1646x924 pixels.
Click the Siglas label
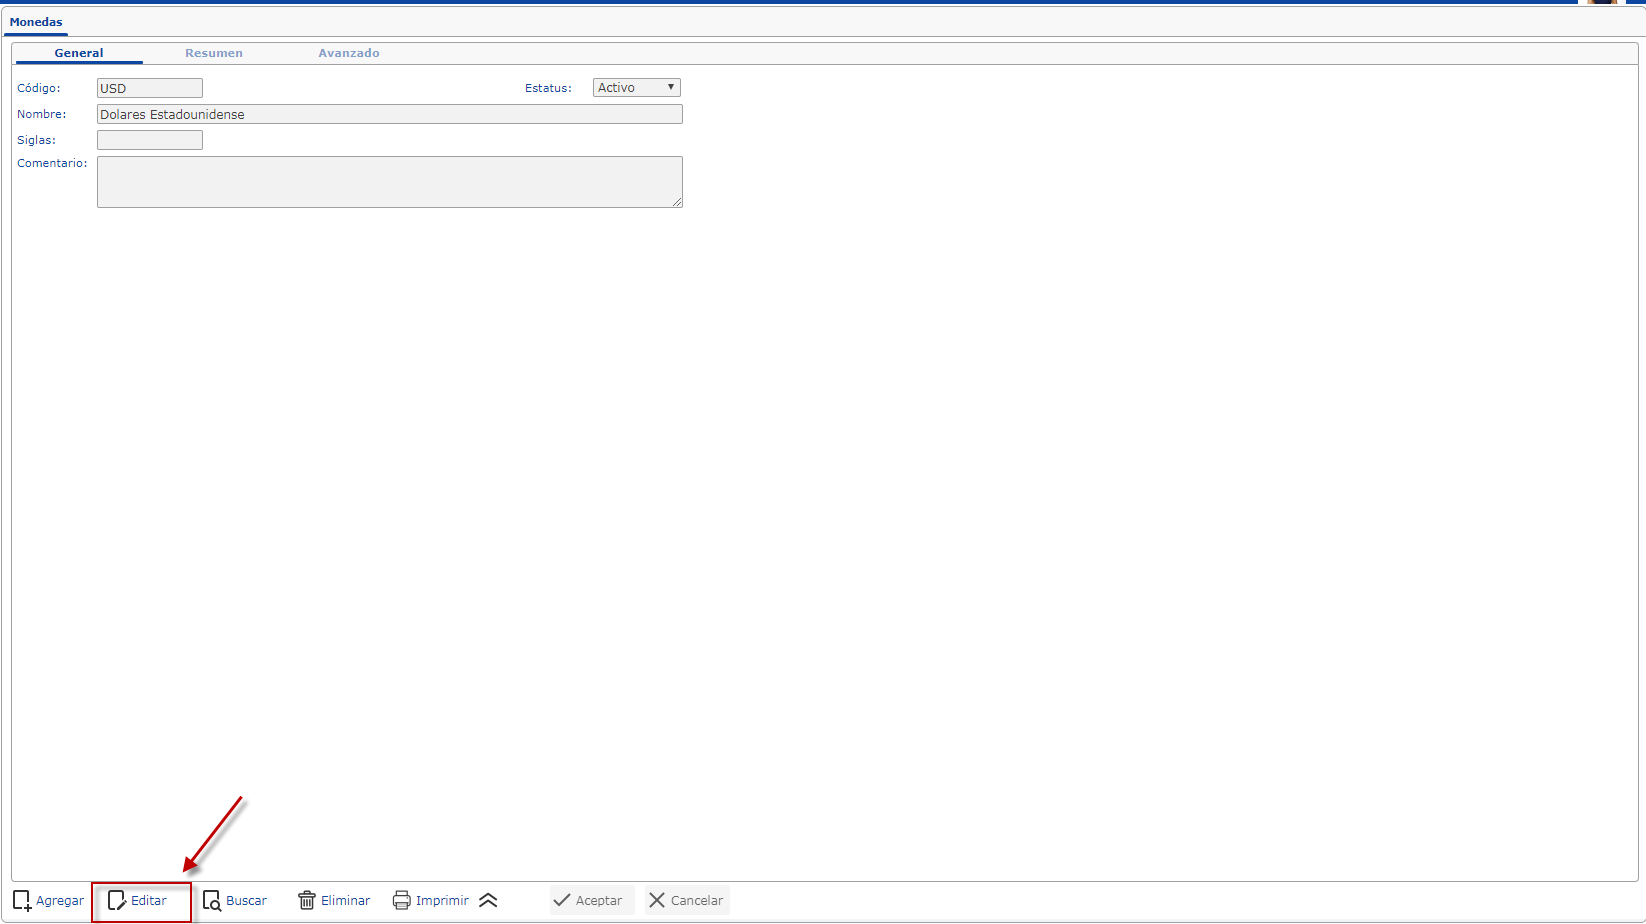coord(37,140)
